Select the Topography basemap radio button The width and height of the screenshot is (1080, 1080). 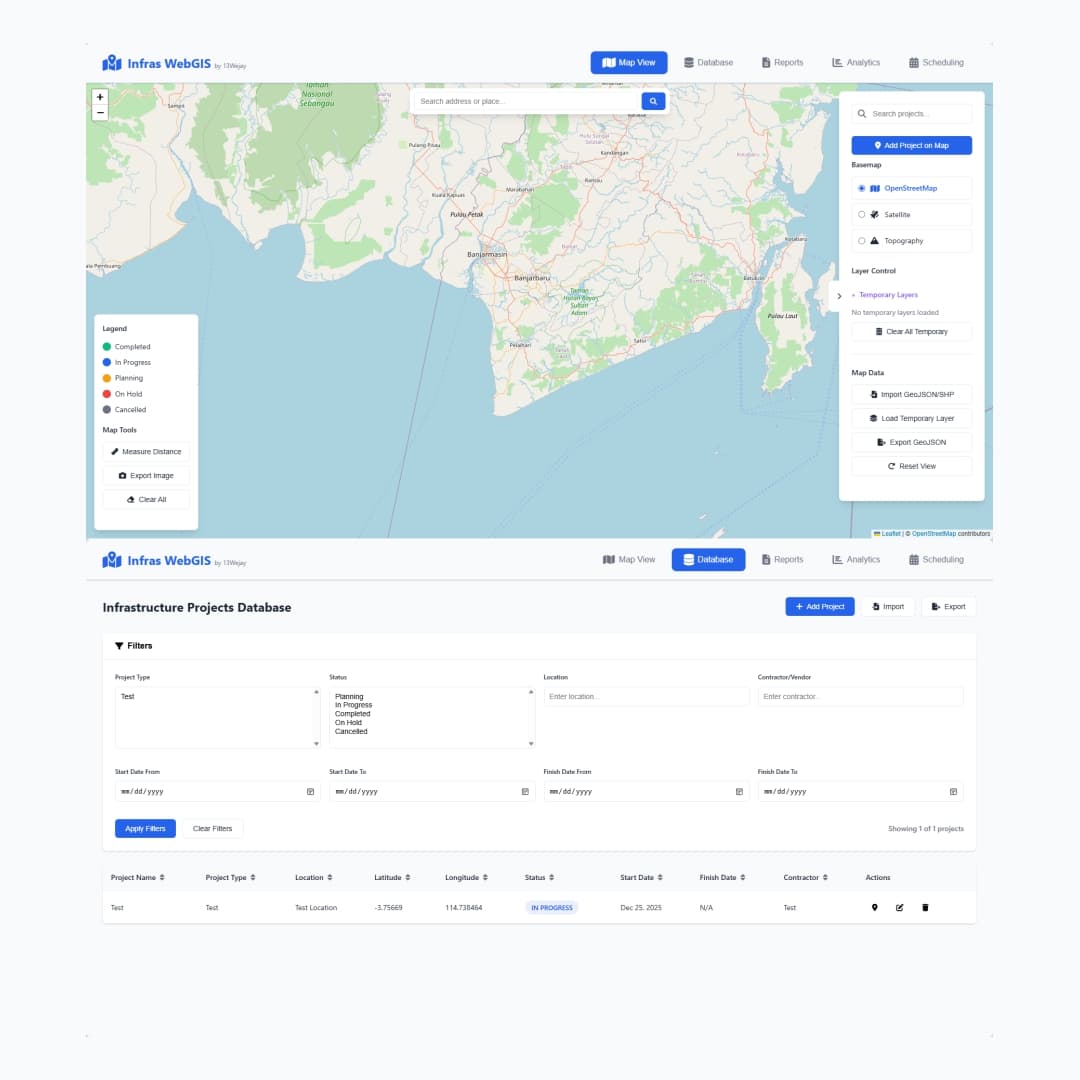[x=862, y=240]
